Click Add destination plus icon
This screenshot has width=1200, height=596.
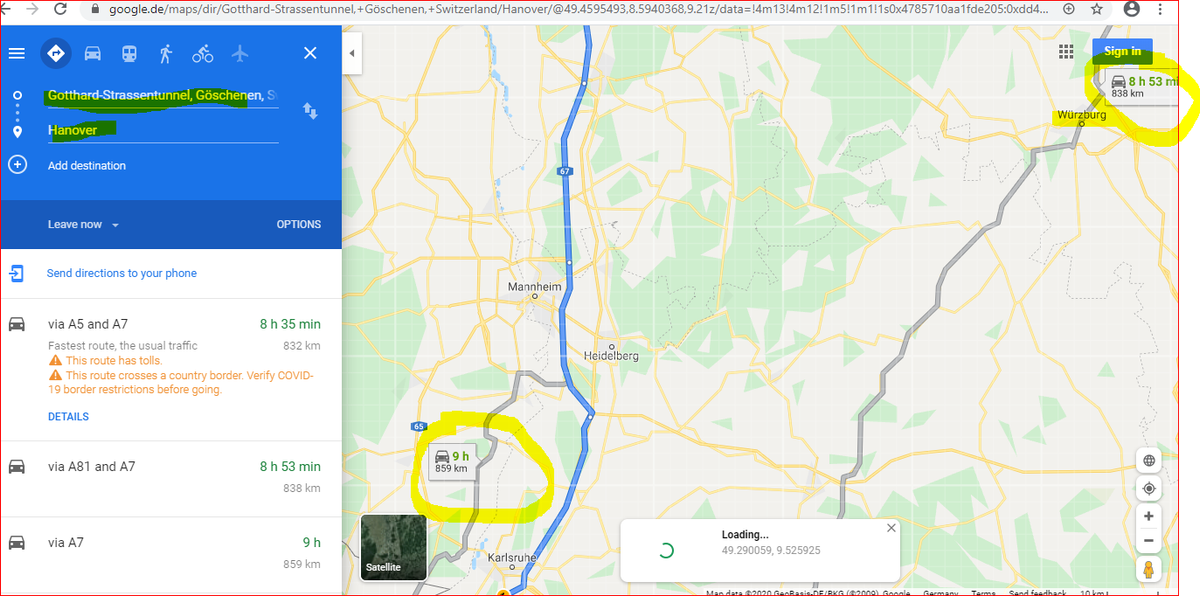[x=17, y=165]
